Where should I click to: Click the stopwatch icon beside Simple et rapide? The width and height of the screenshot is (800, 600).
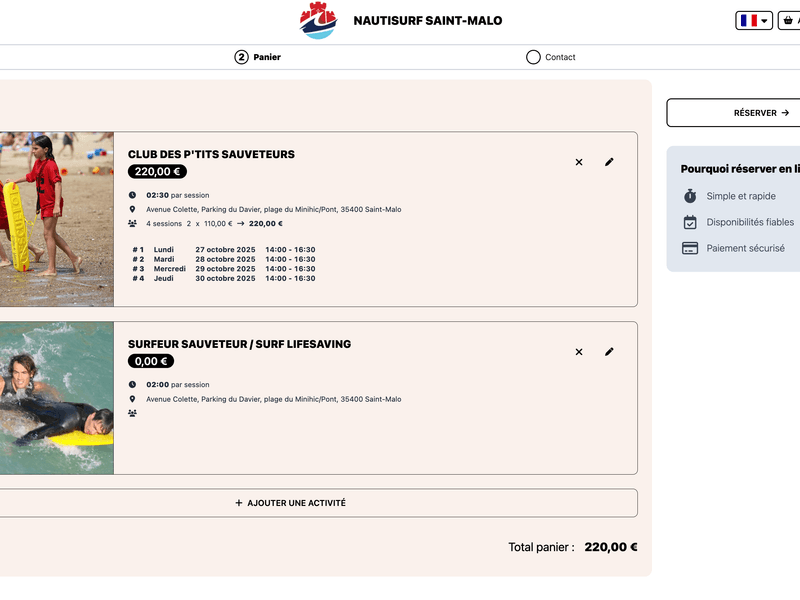690,196
